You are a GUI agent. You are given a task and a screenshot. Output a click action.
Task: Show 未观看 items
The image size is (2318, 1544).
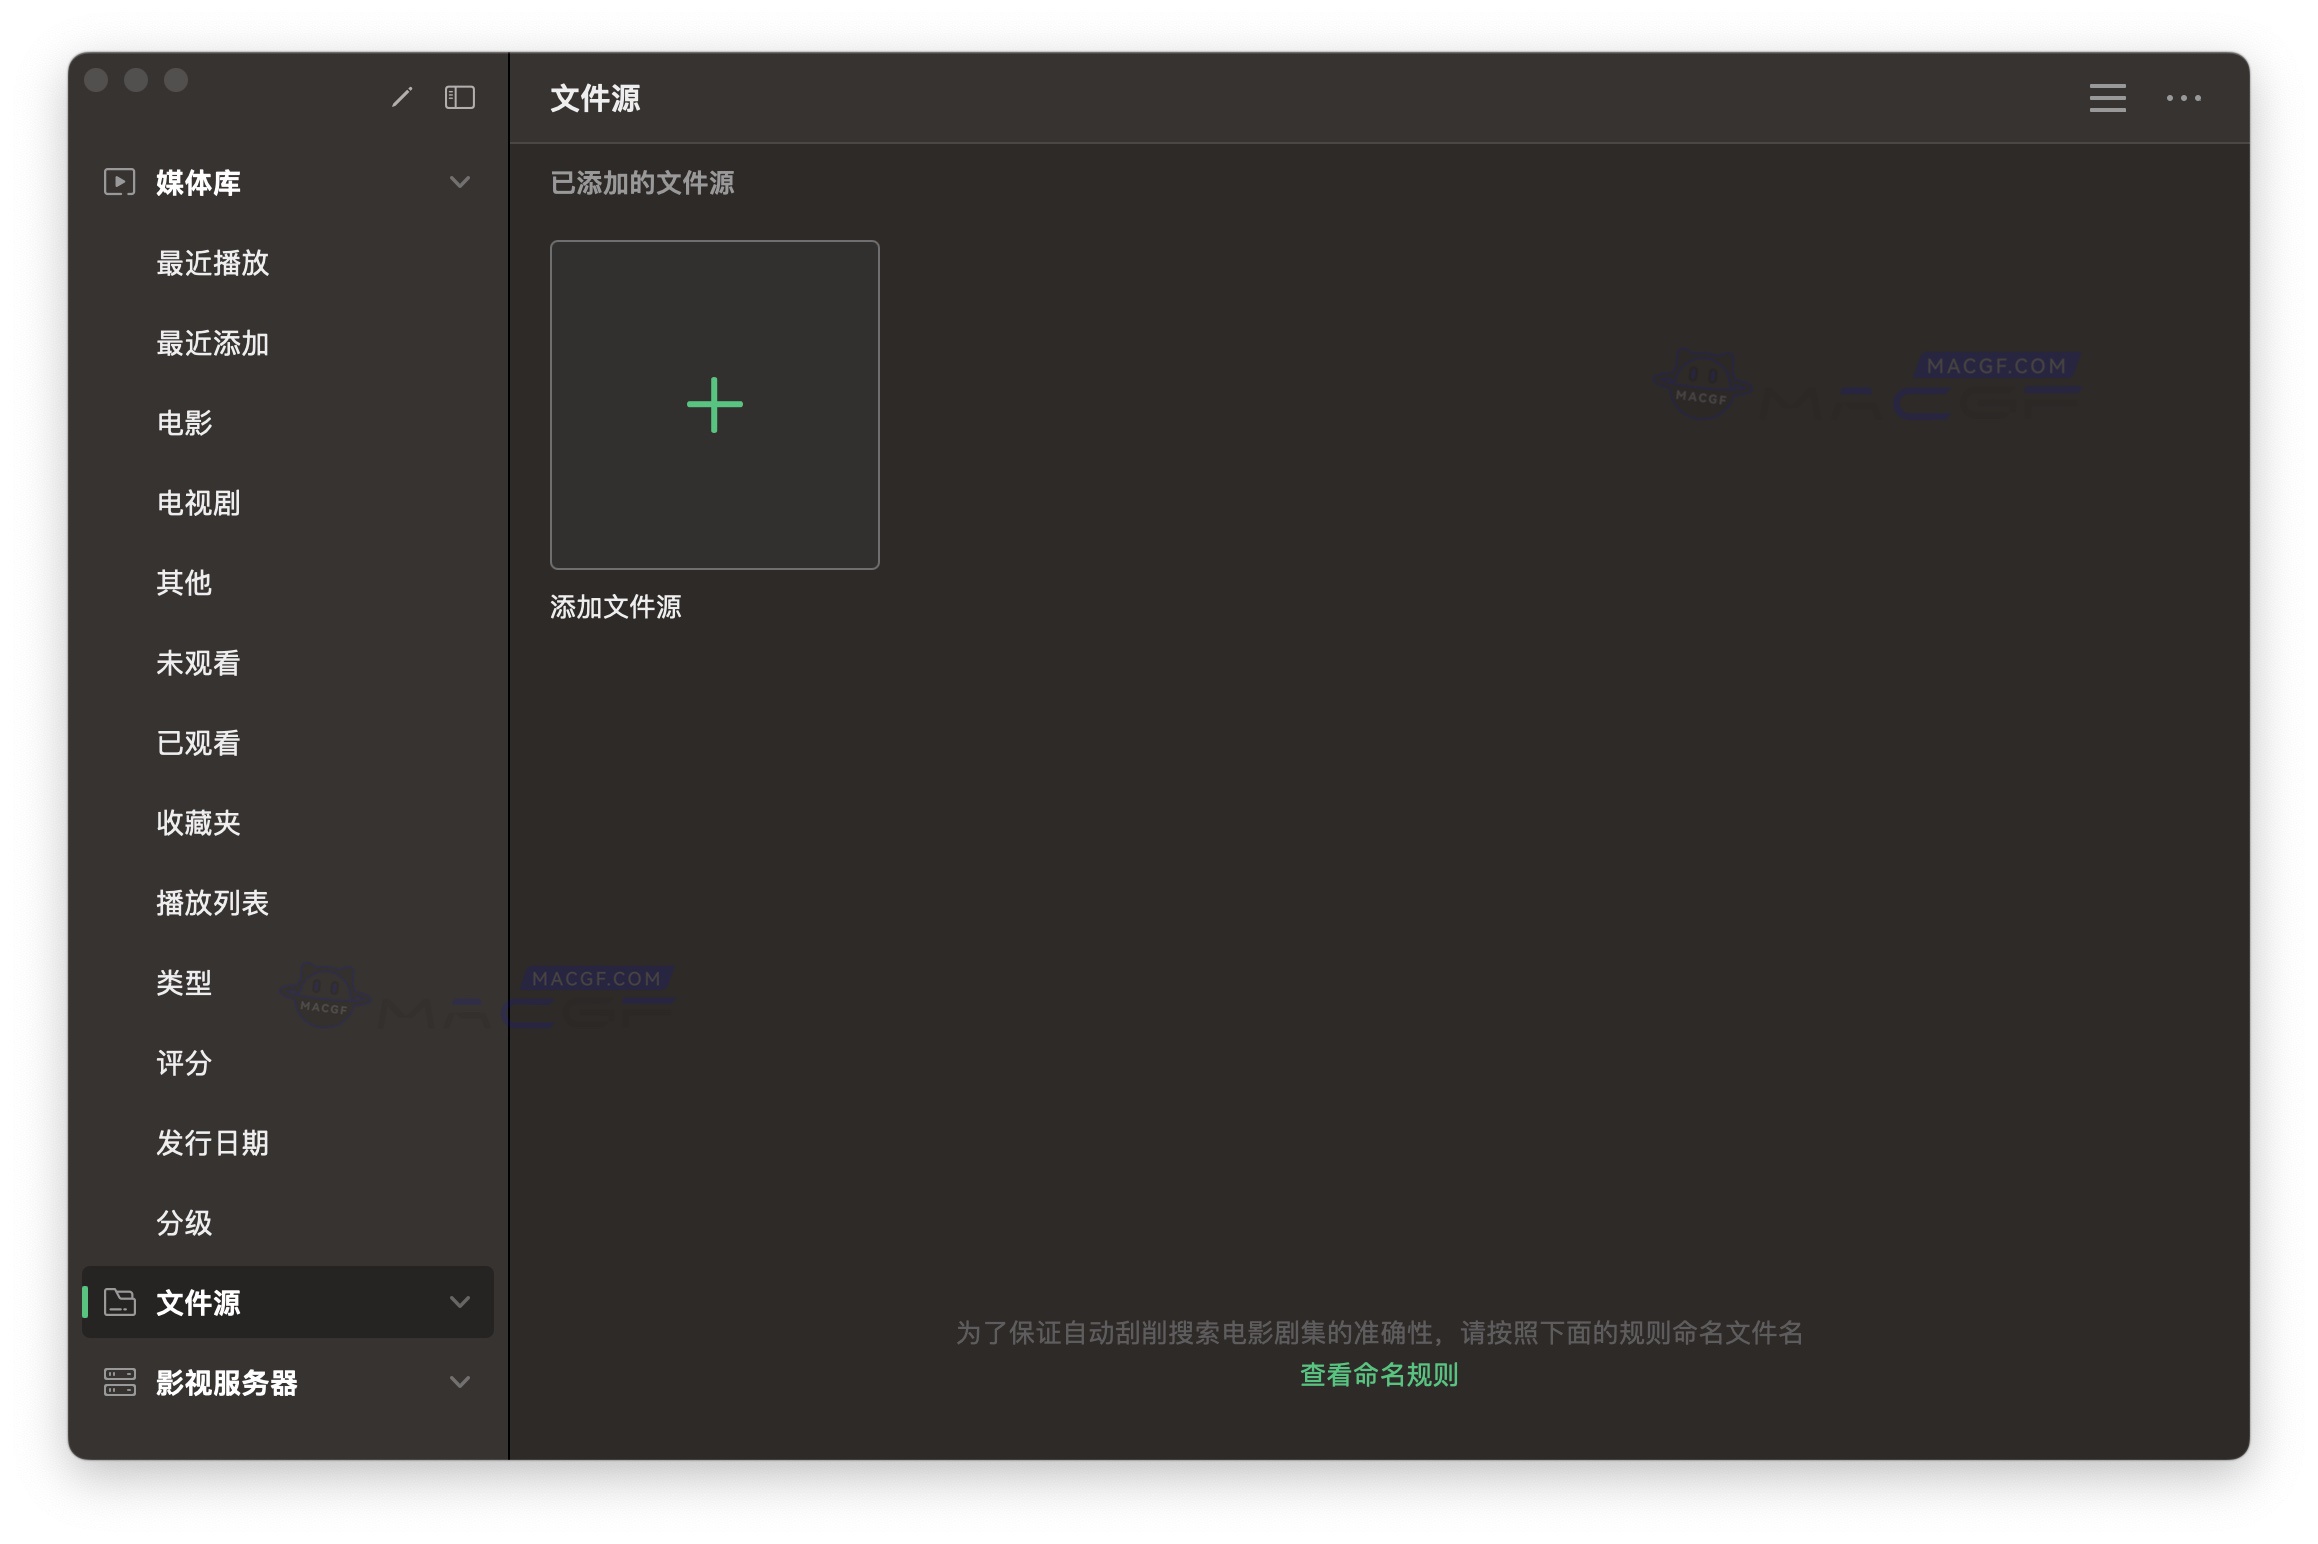(198, 663)
